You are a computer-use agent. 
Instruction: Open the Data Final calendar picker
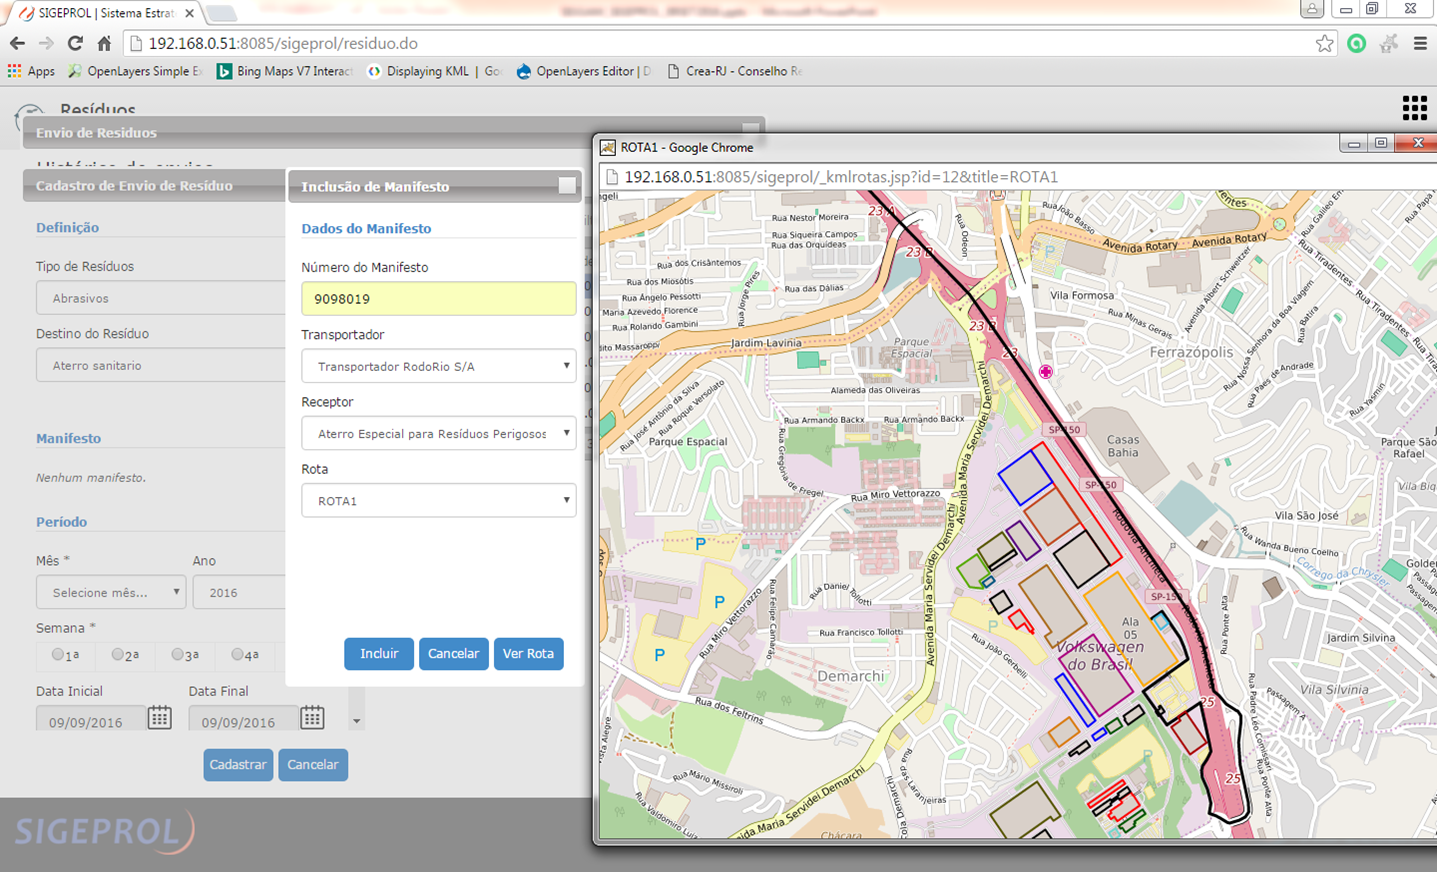point(312,717)
